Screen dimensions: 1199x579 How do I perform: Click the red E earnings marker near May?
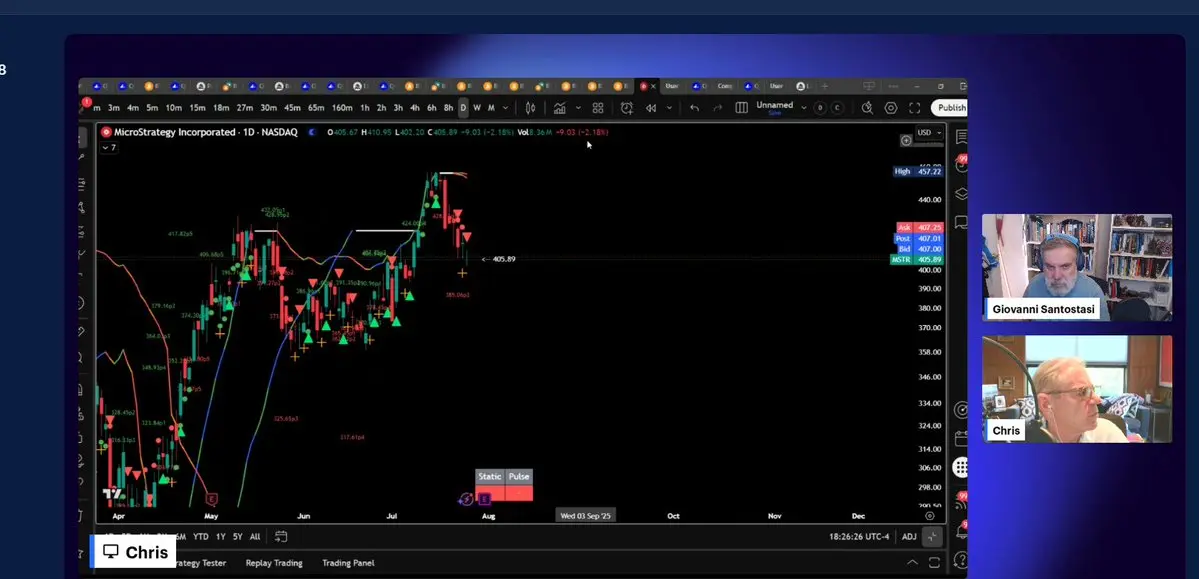(212, 499)
